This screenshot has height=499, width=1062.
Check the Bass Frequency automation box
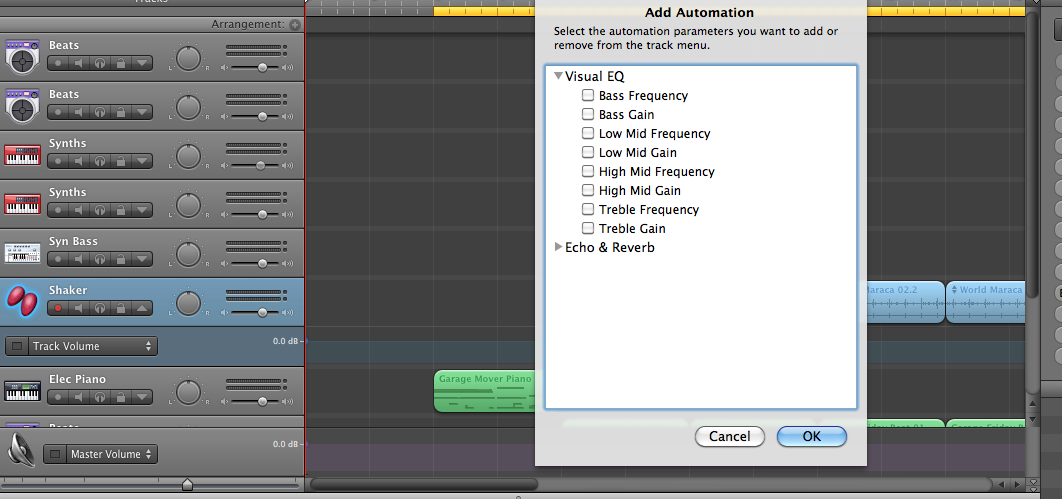click(588, 95)
